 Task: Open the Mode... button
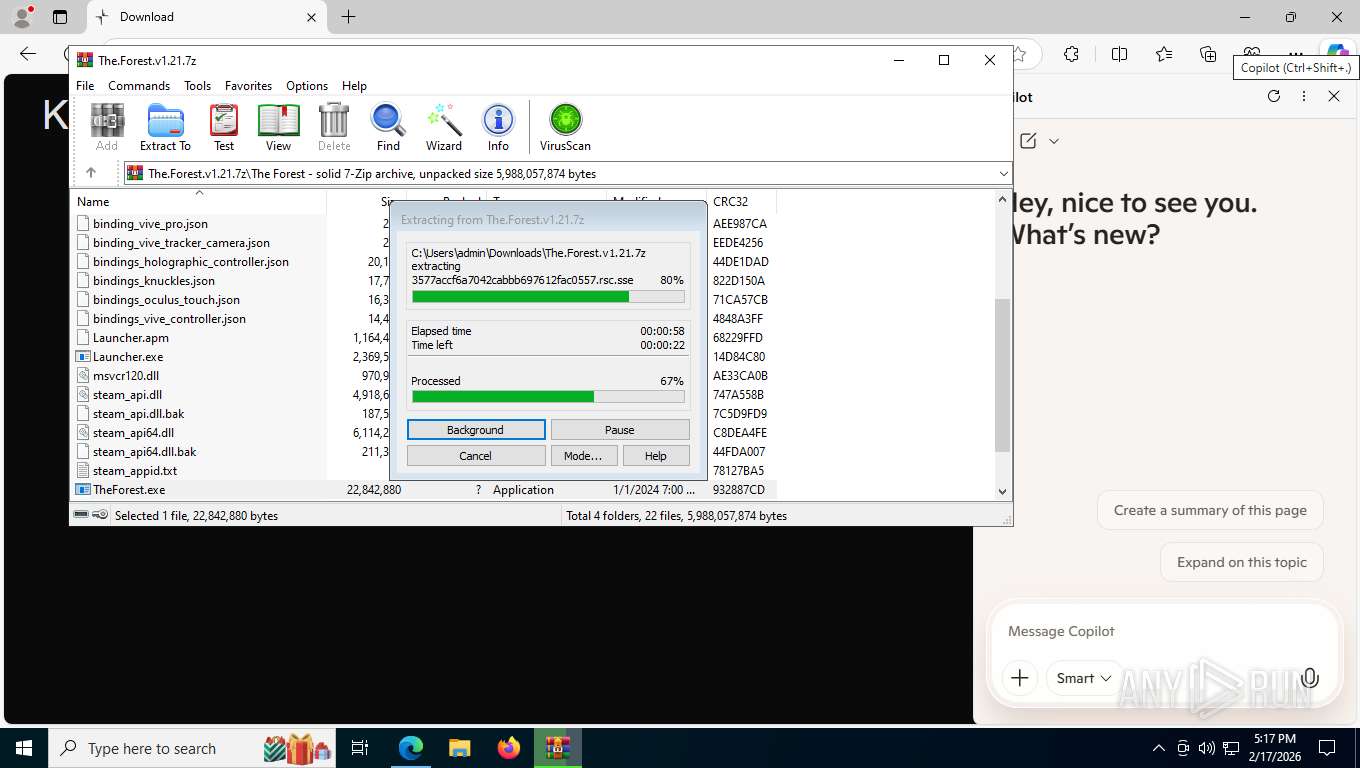pos(583,456)
